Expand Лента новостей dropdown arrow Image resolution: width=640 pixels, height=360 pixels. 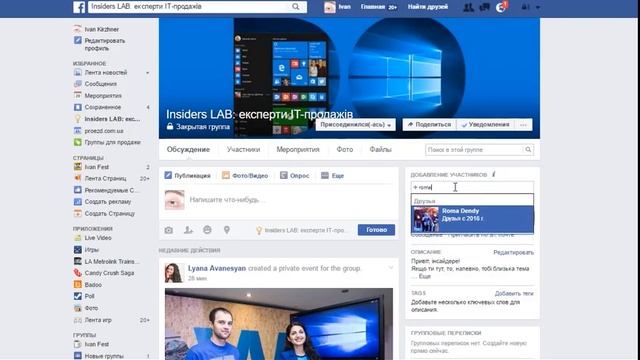coord(147,73)
